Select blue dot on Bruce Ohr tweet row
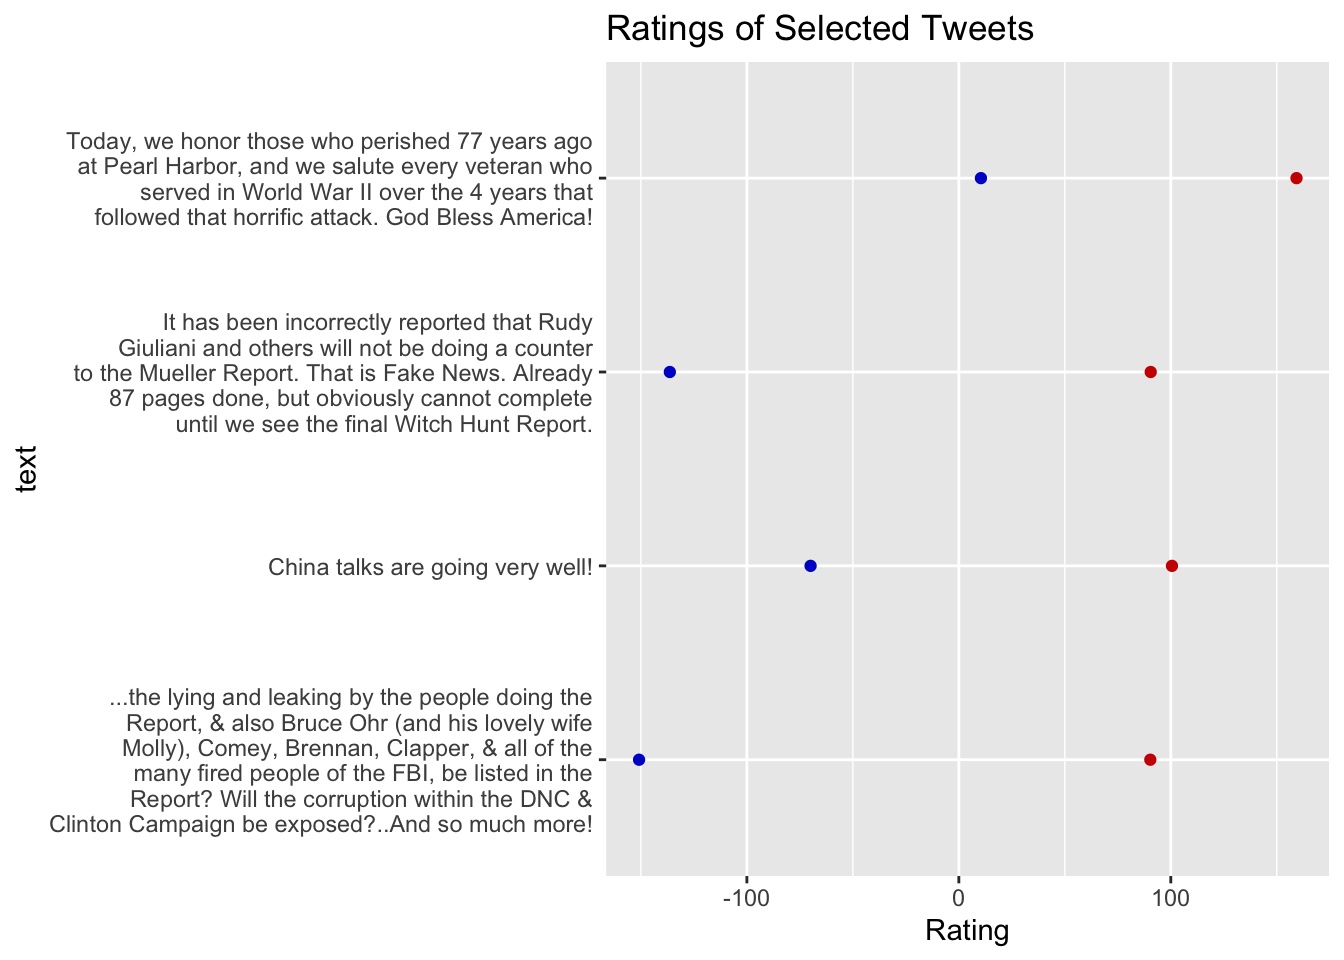The image size is (1344, 960). pyautogui.click(x=639, y=760)
